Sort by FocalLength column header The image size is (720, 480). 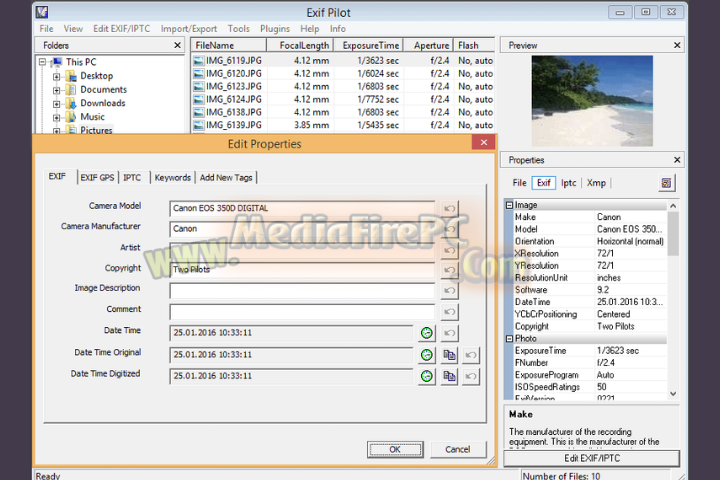[300, 45]
